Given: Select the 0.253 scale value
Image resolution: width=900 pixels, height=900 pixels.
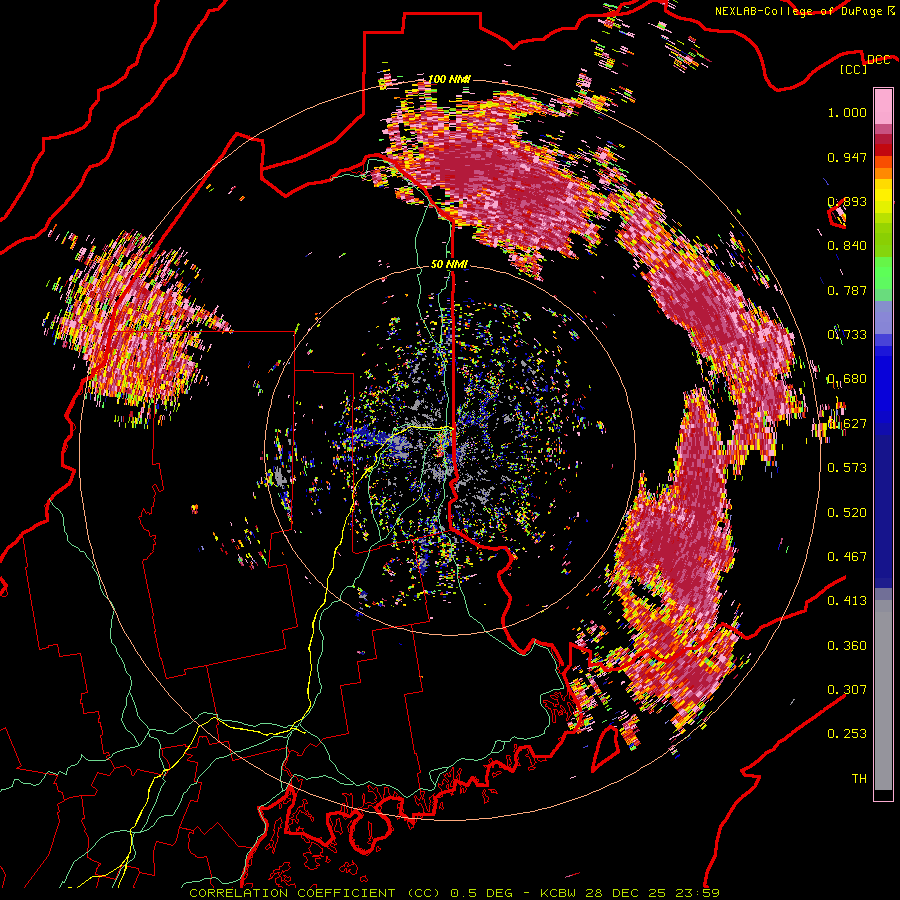Looking at the screenshot, I should pyautogui.click(x=847, y=734).
